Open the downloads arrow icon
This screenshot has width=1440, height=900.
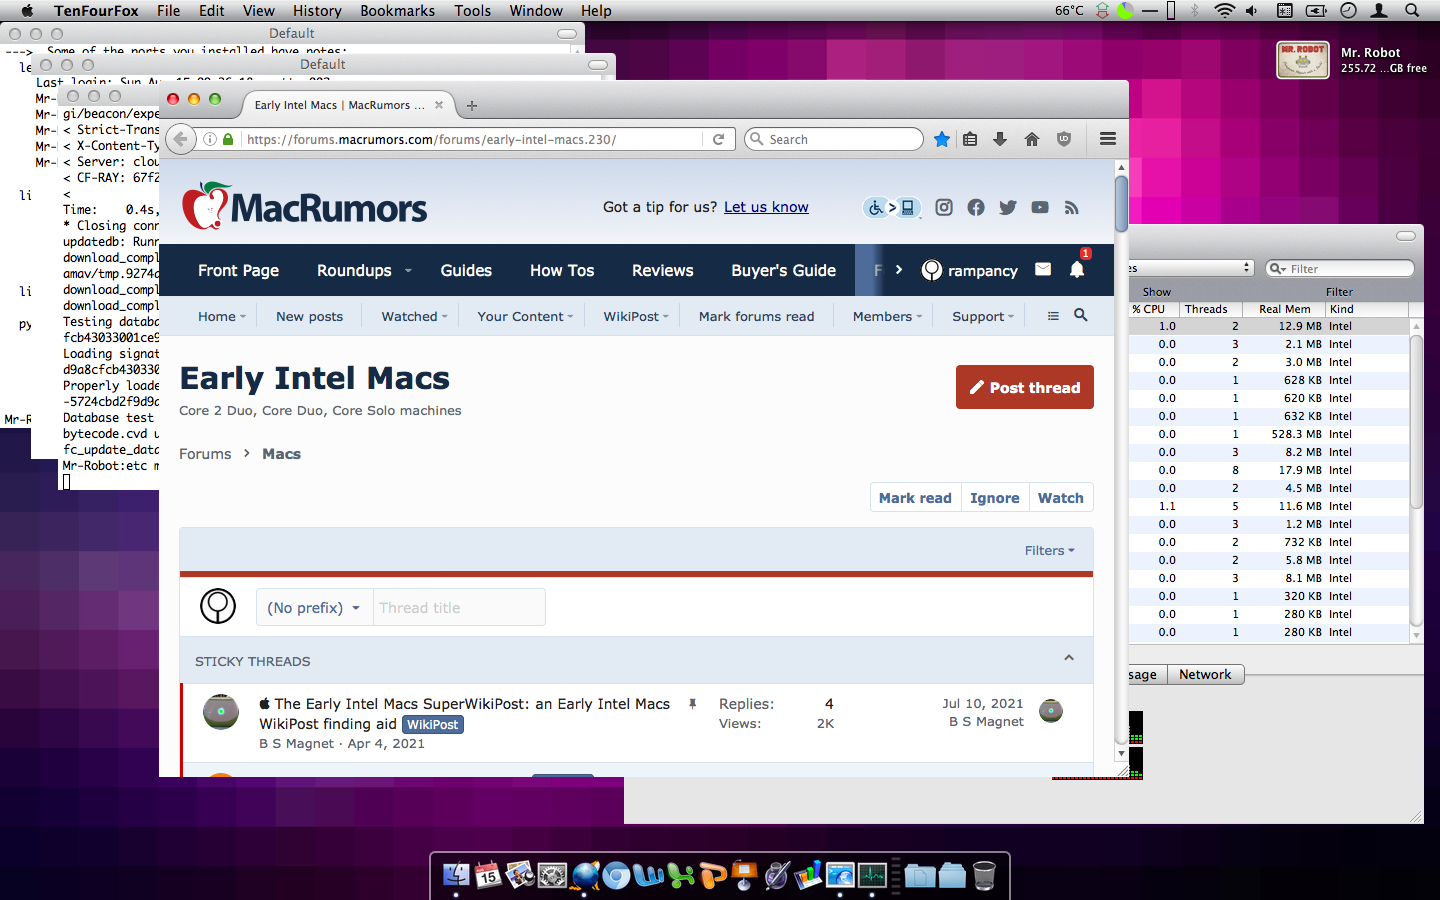pos(1000,139)
